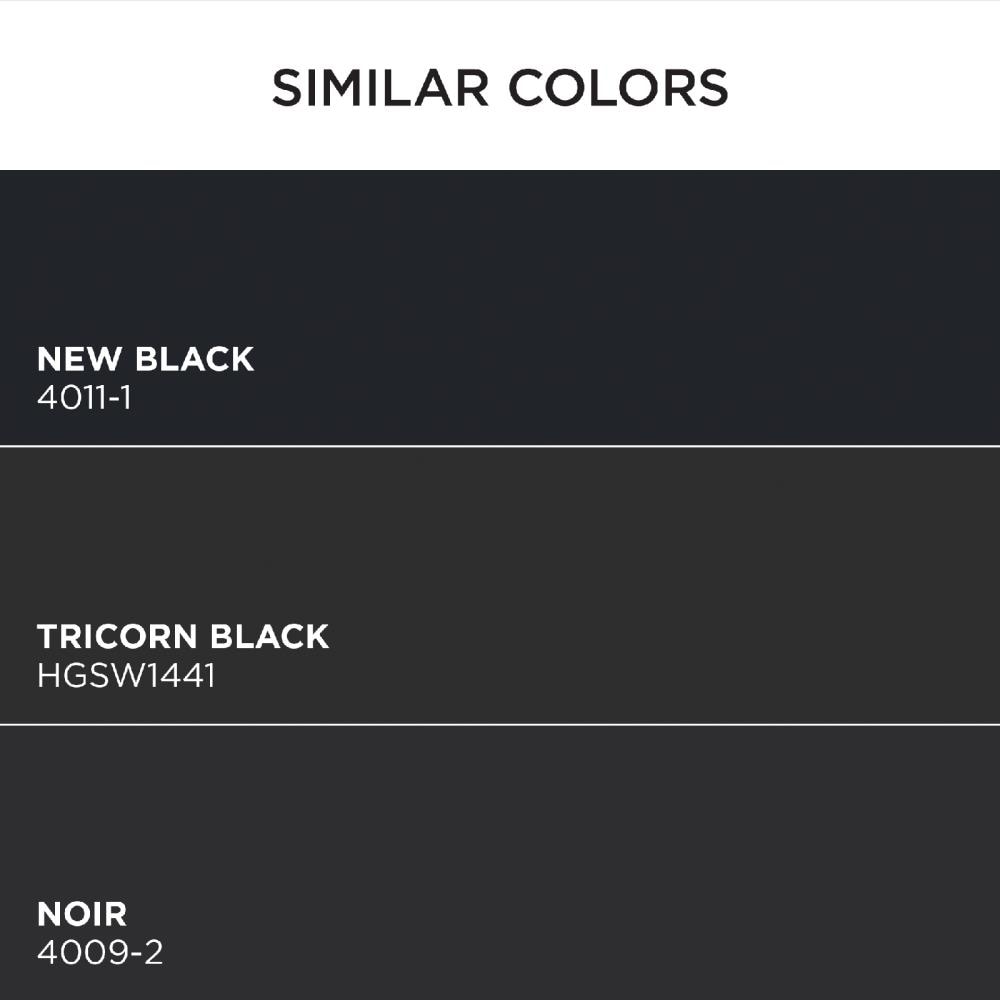Screen dimensions: 1000x1000
Task: Choose the Noir color swatch
Action: (x=500, y=863)
